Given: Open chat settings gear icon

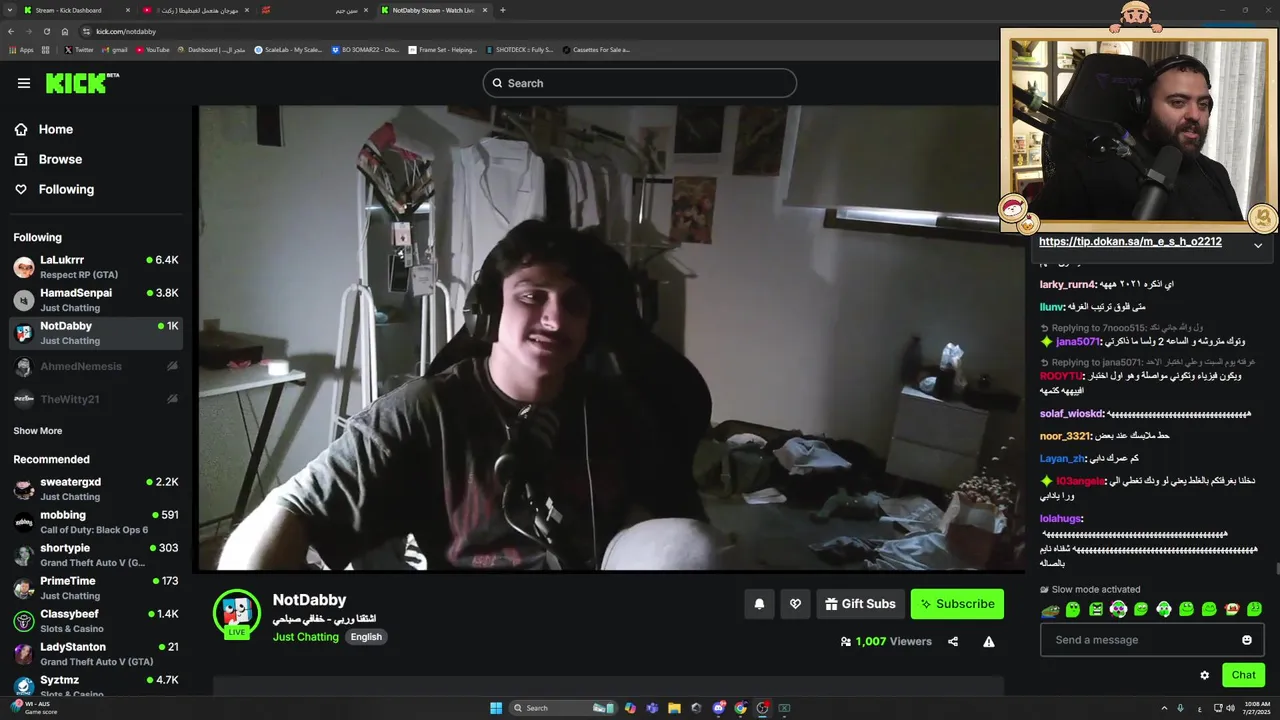Looking at the screenshot, I should point(1205,675).
